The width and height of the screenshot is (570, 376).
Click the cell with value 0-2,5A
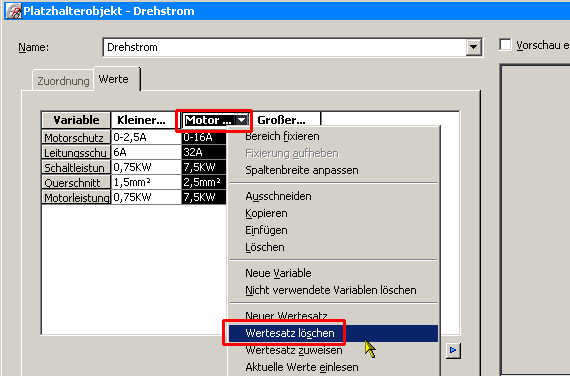point(146,137)
